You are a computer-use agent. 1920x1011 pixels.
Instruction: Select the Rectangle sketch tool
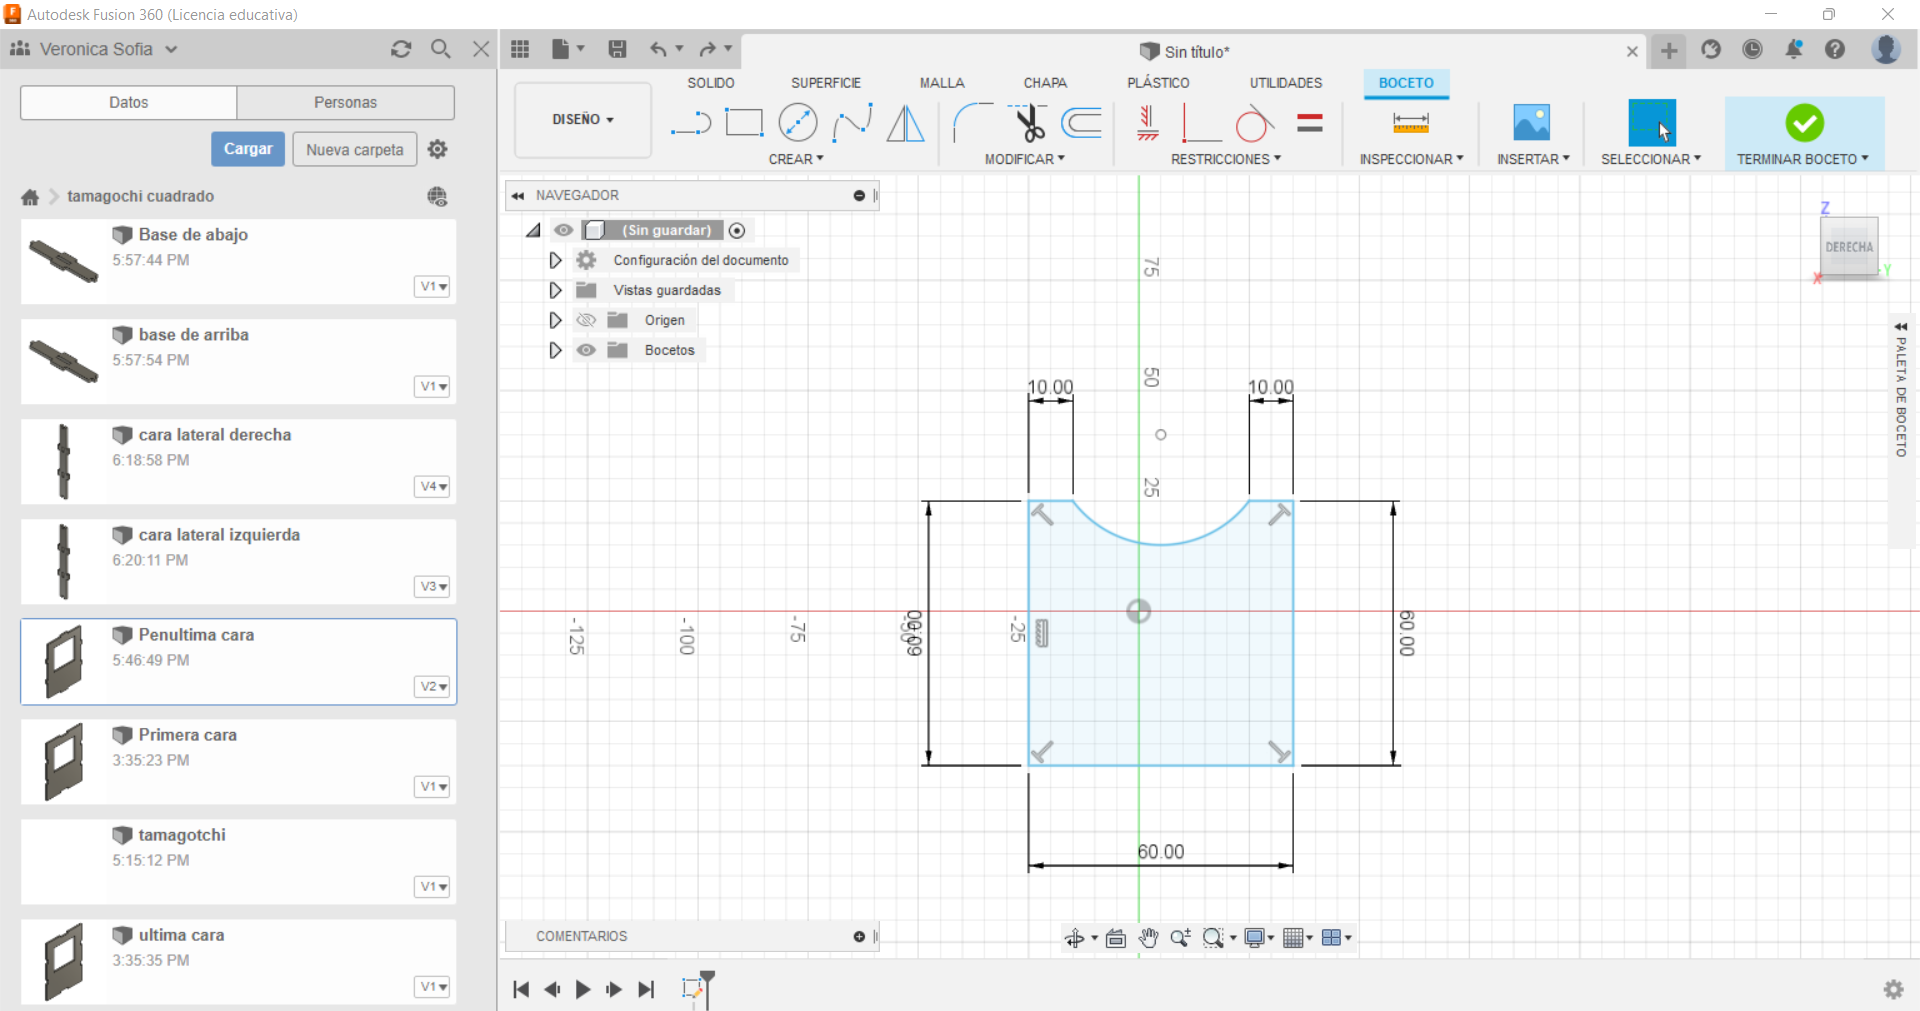pyautogui.click(x=744, y=123)
